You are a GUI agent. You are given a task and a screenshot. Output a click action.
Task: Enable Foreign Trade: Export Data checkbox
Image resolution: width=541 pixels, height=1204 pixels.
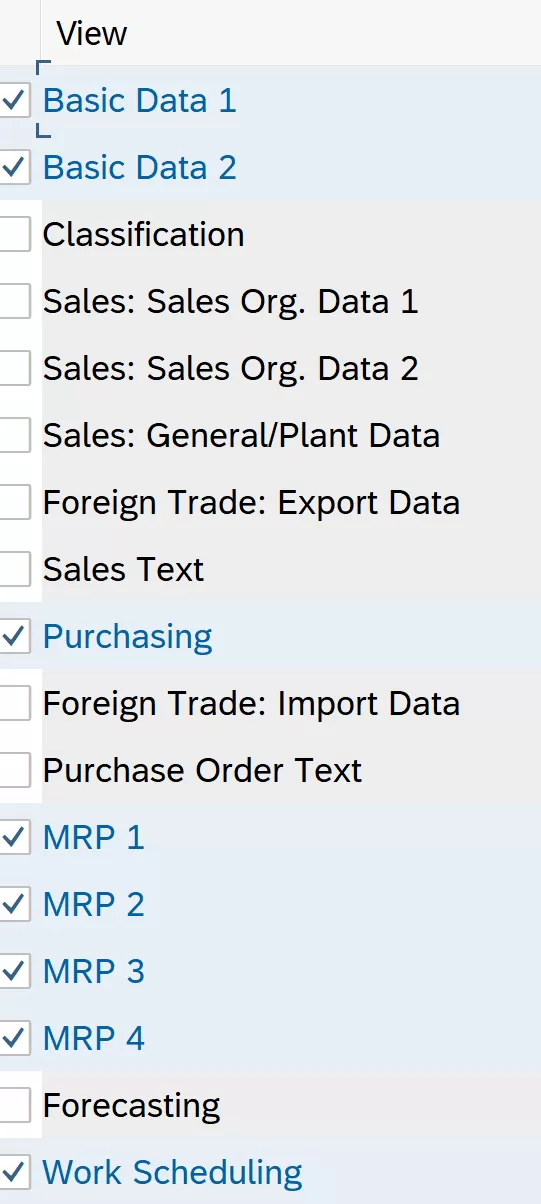(x=14, y=502)
